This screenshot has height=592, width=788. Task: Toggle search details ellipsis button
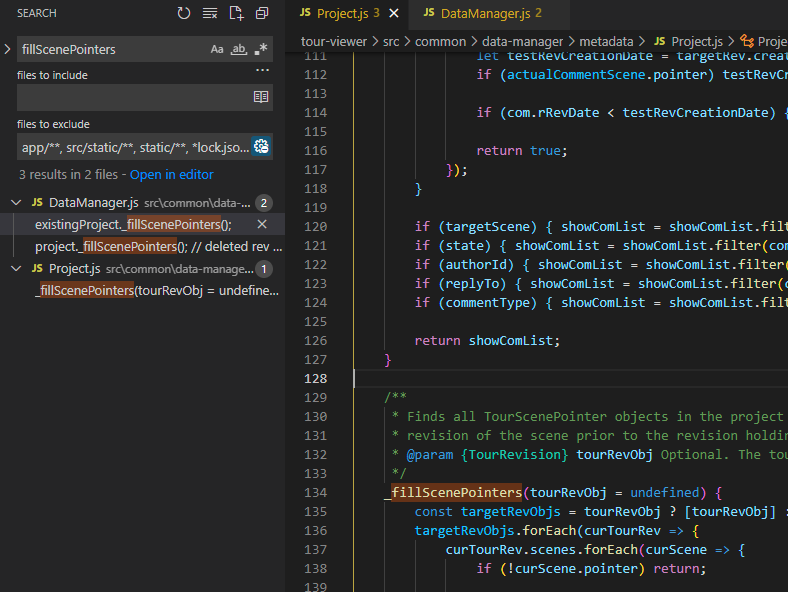coord(262,70)
